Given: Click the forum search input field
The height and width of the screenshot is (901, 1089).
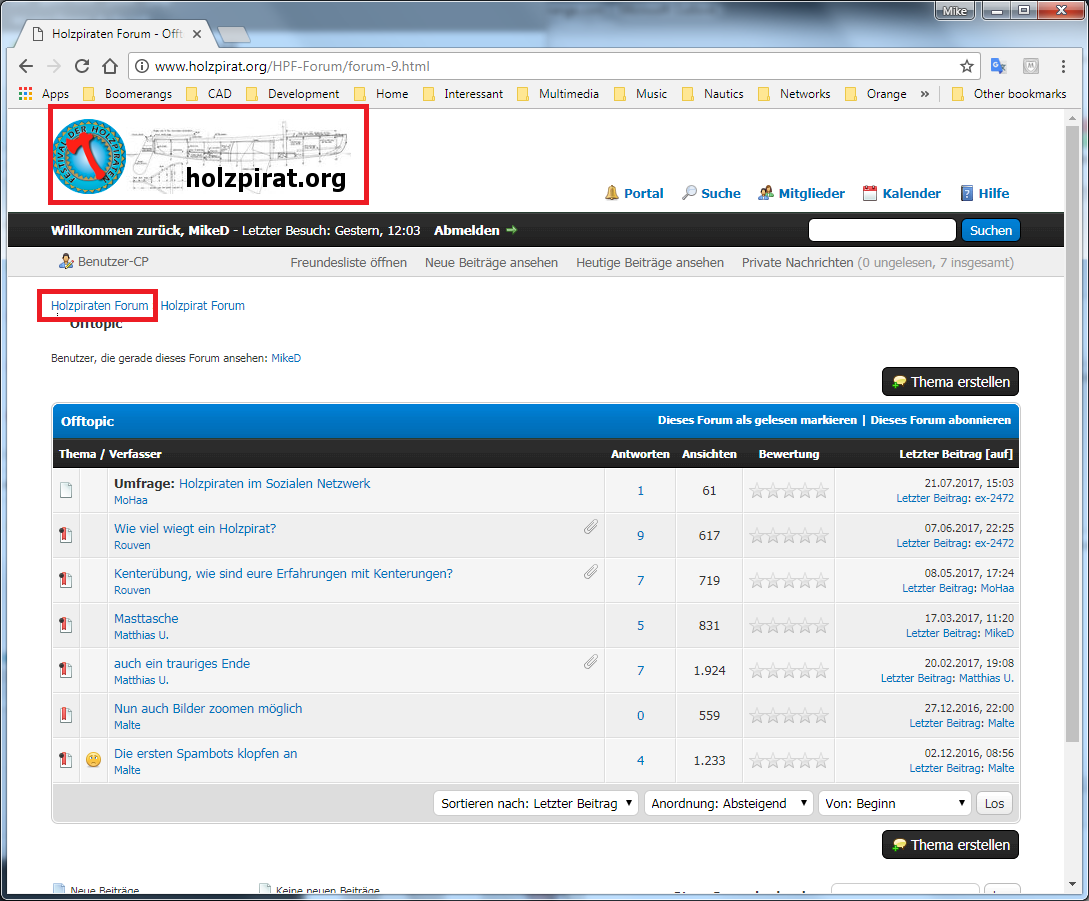Looking at the screenshot, I should (882, 230).
